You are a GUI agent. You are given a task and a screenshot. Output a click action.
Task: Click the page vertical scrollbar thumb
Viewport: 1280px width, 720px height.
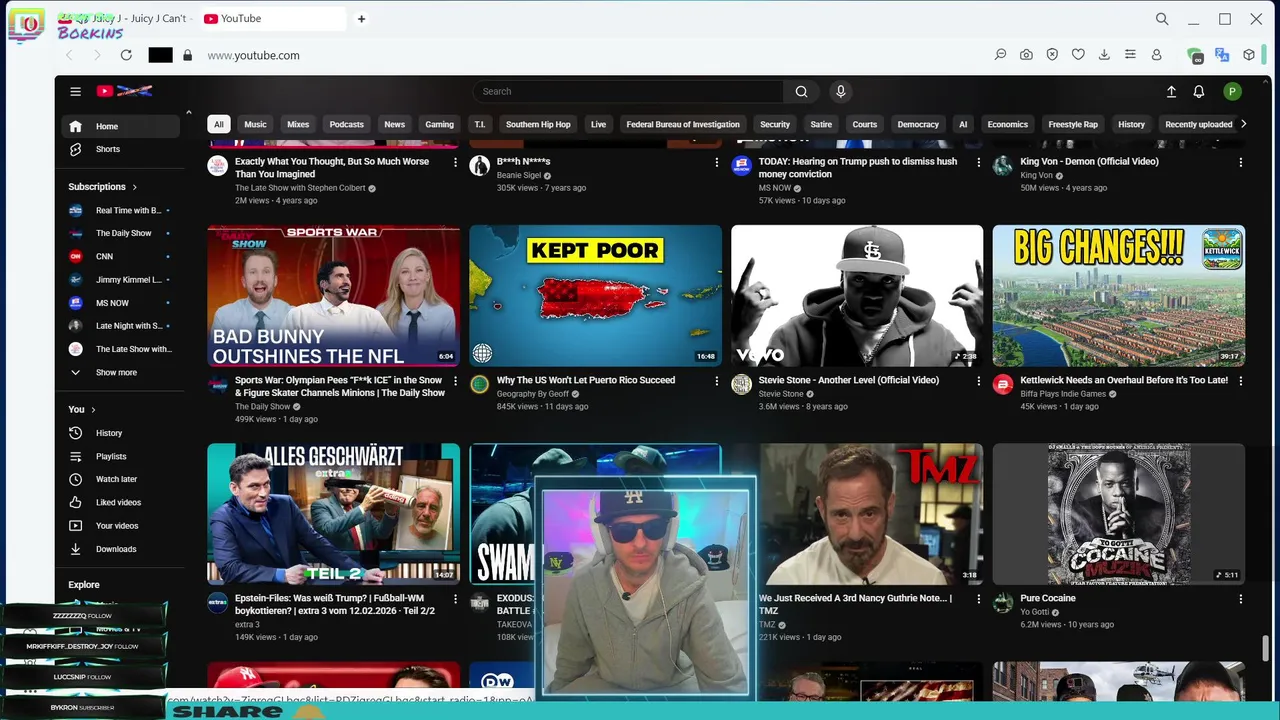pos(1266,648)
